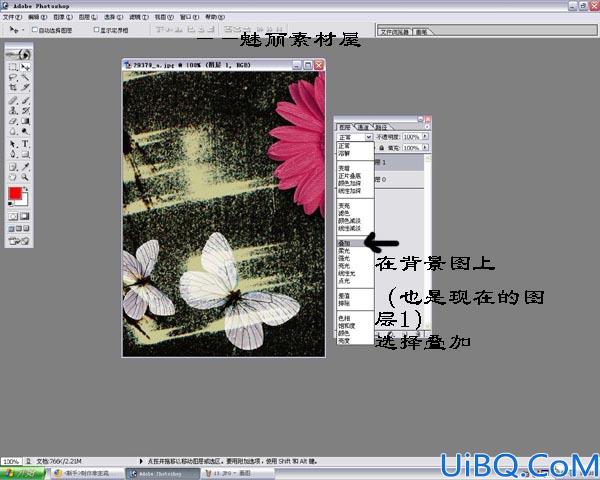
Task: Select the Clone Stamp tool
Action: point(13,111)
